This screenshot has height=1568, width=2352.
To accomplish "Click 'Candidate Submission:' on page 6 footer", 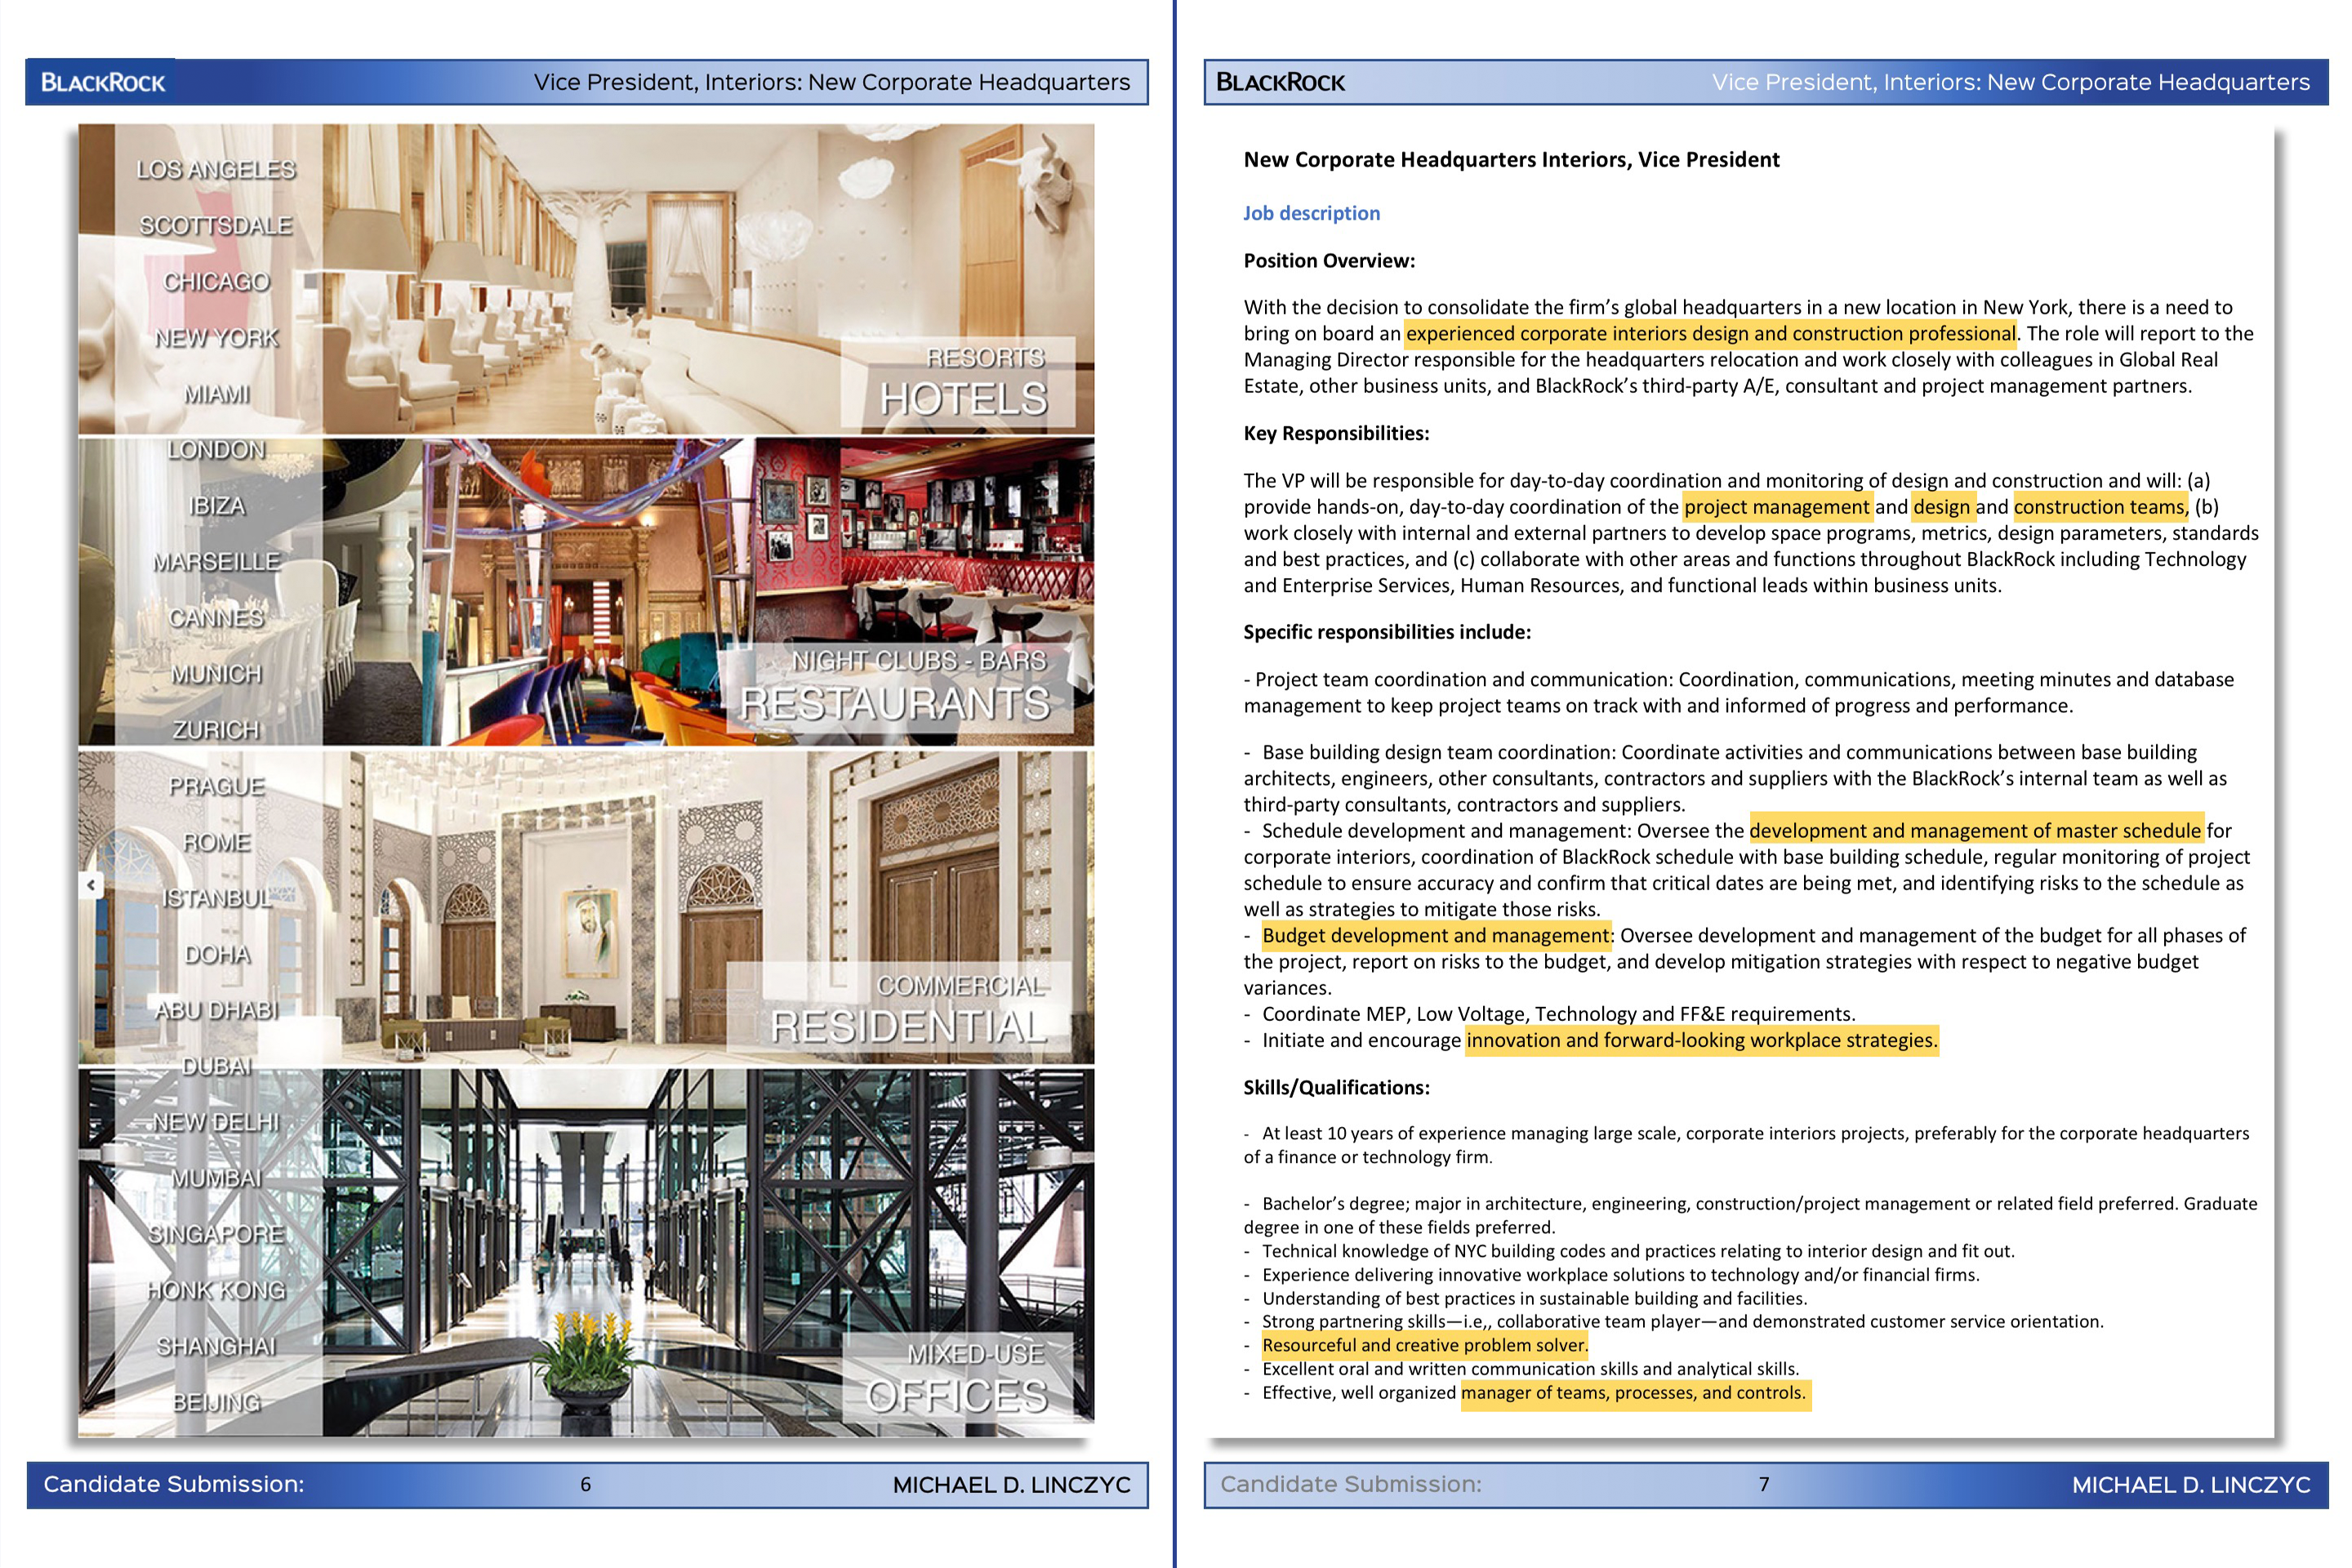I will (173, 1484).
